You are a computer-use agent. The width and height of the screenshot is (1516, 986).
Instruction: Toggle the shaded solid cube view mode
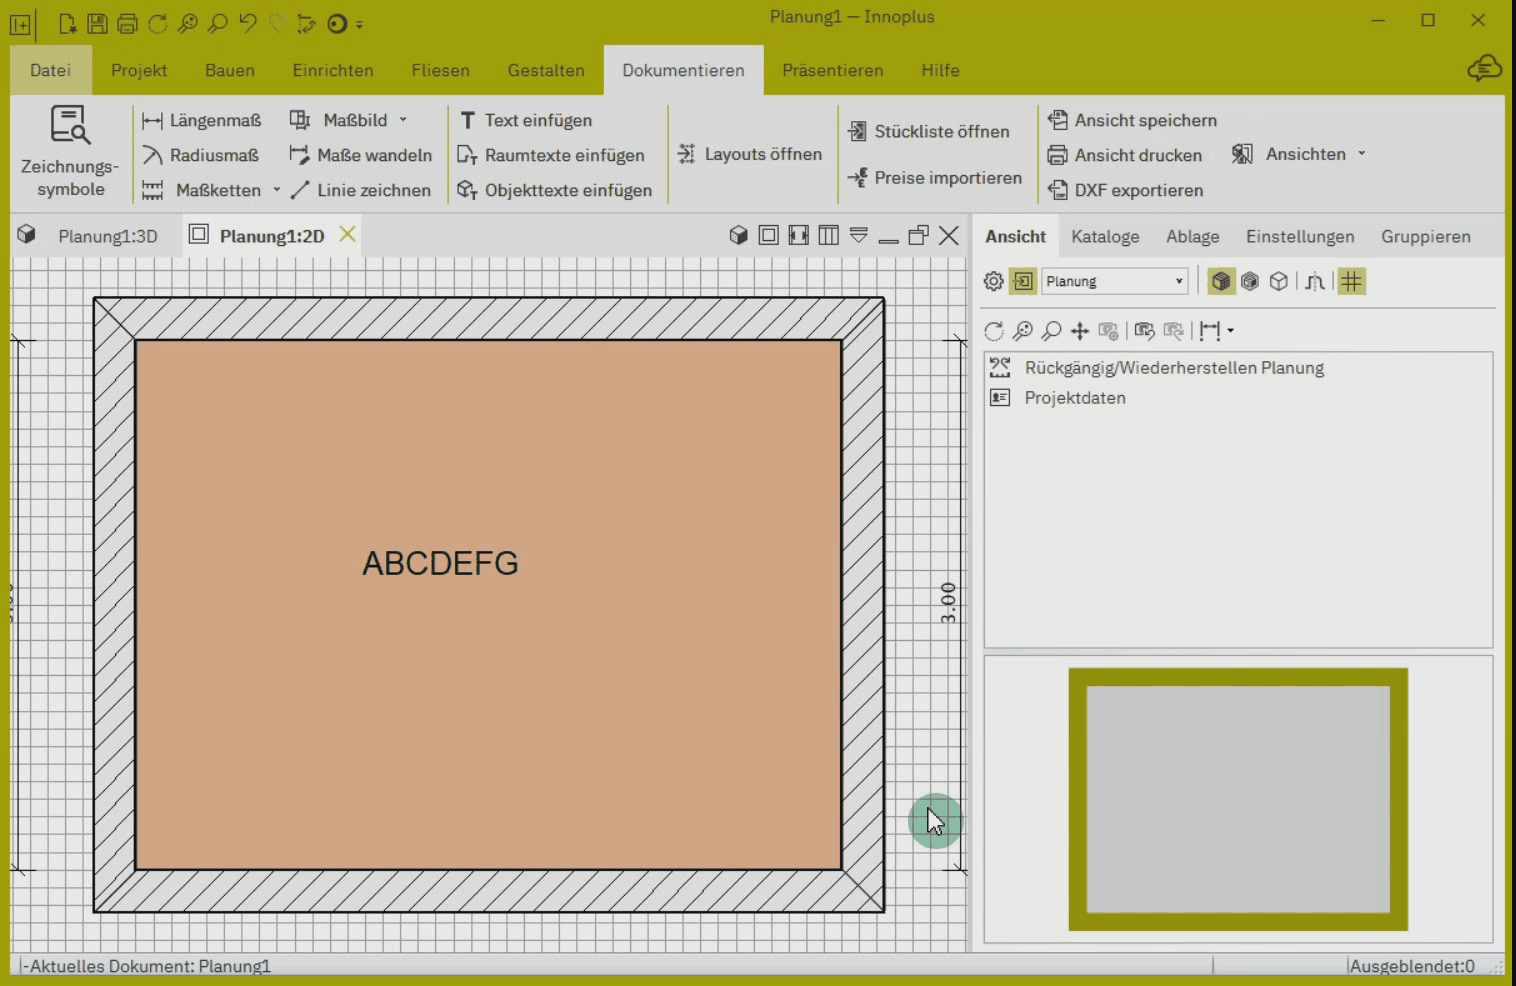(x=1220, y=282)
